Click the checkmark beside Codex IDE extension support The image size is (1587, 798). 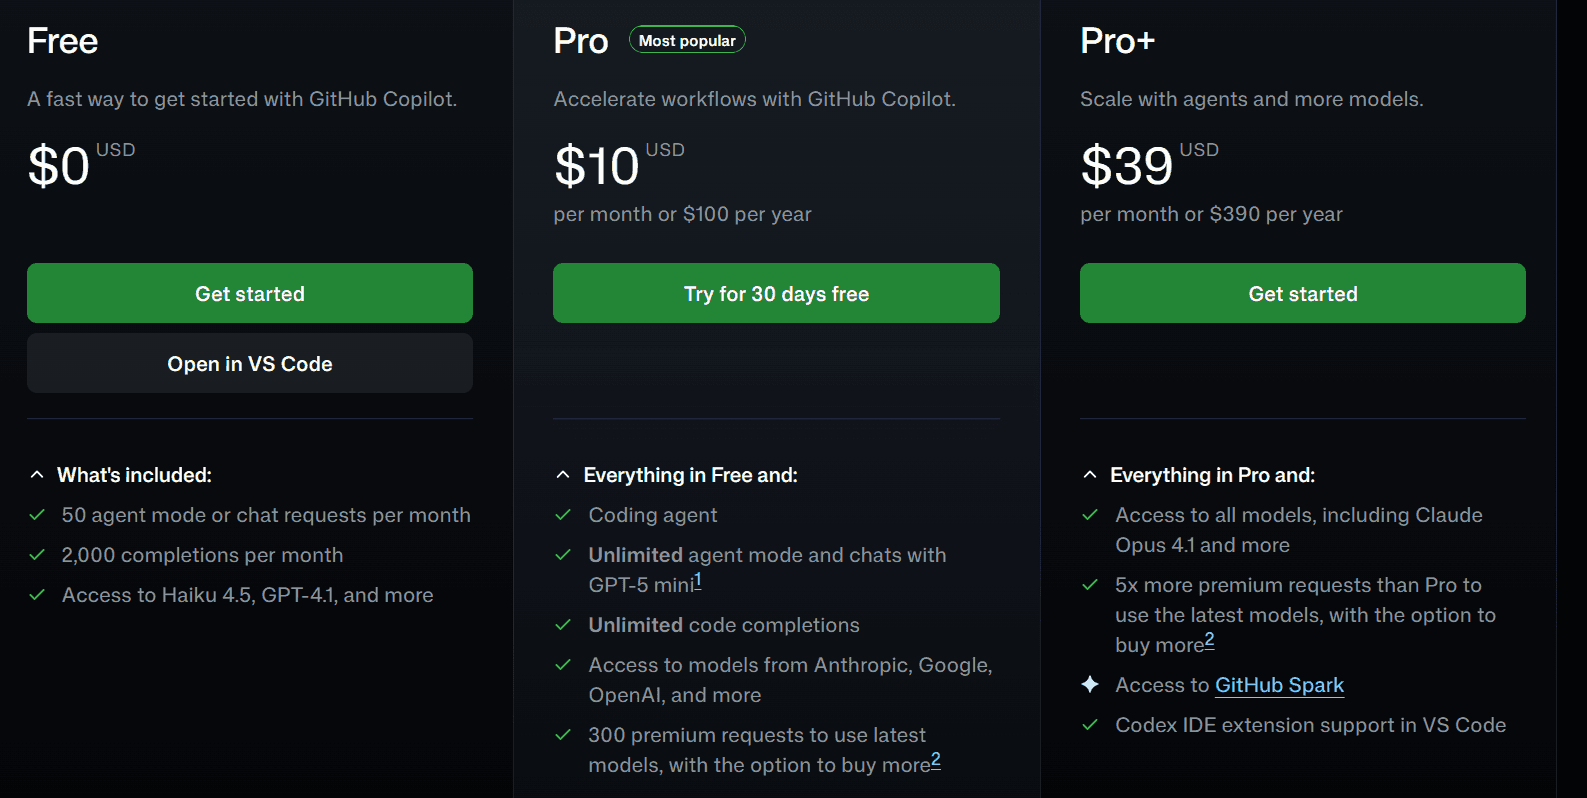tap(1089, 725)
